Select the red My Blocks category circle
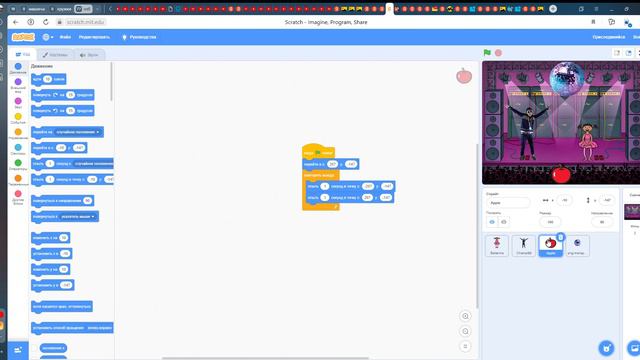 [18, 194]
